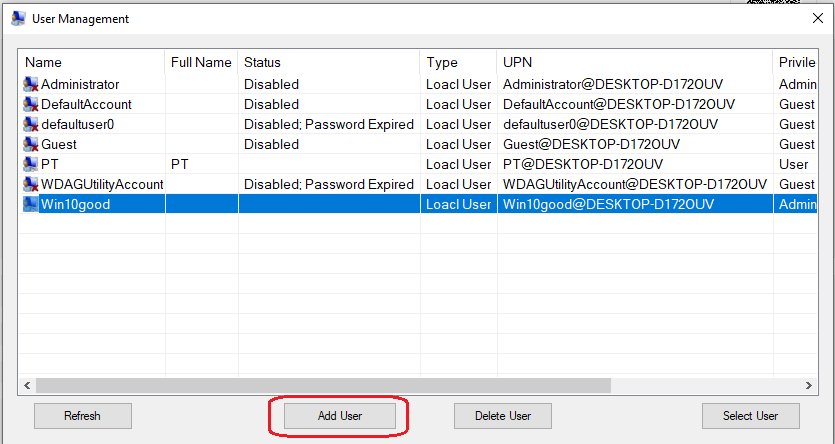Sort by the UPN column header
Image resolution: width=835 pixels, height=444 pixels.
click(x=634, y=62)
